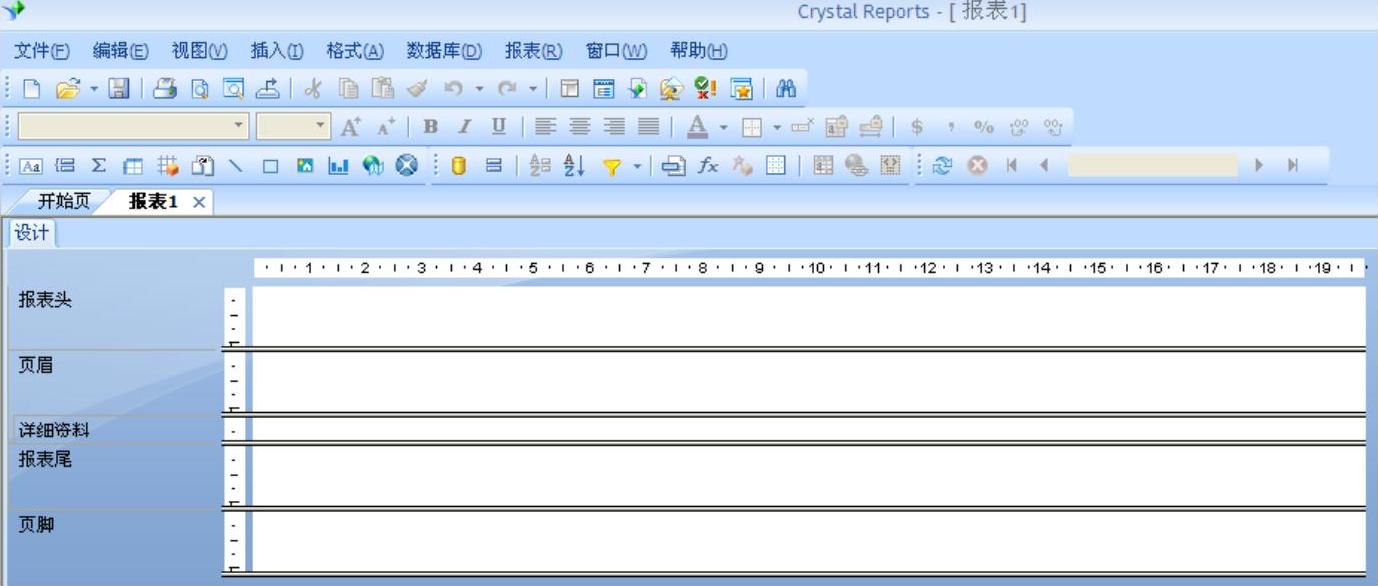Click the Check Dependencies icon

point(705,89)
